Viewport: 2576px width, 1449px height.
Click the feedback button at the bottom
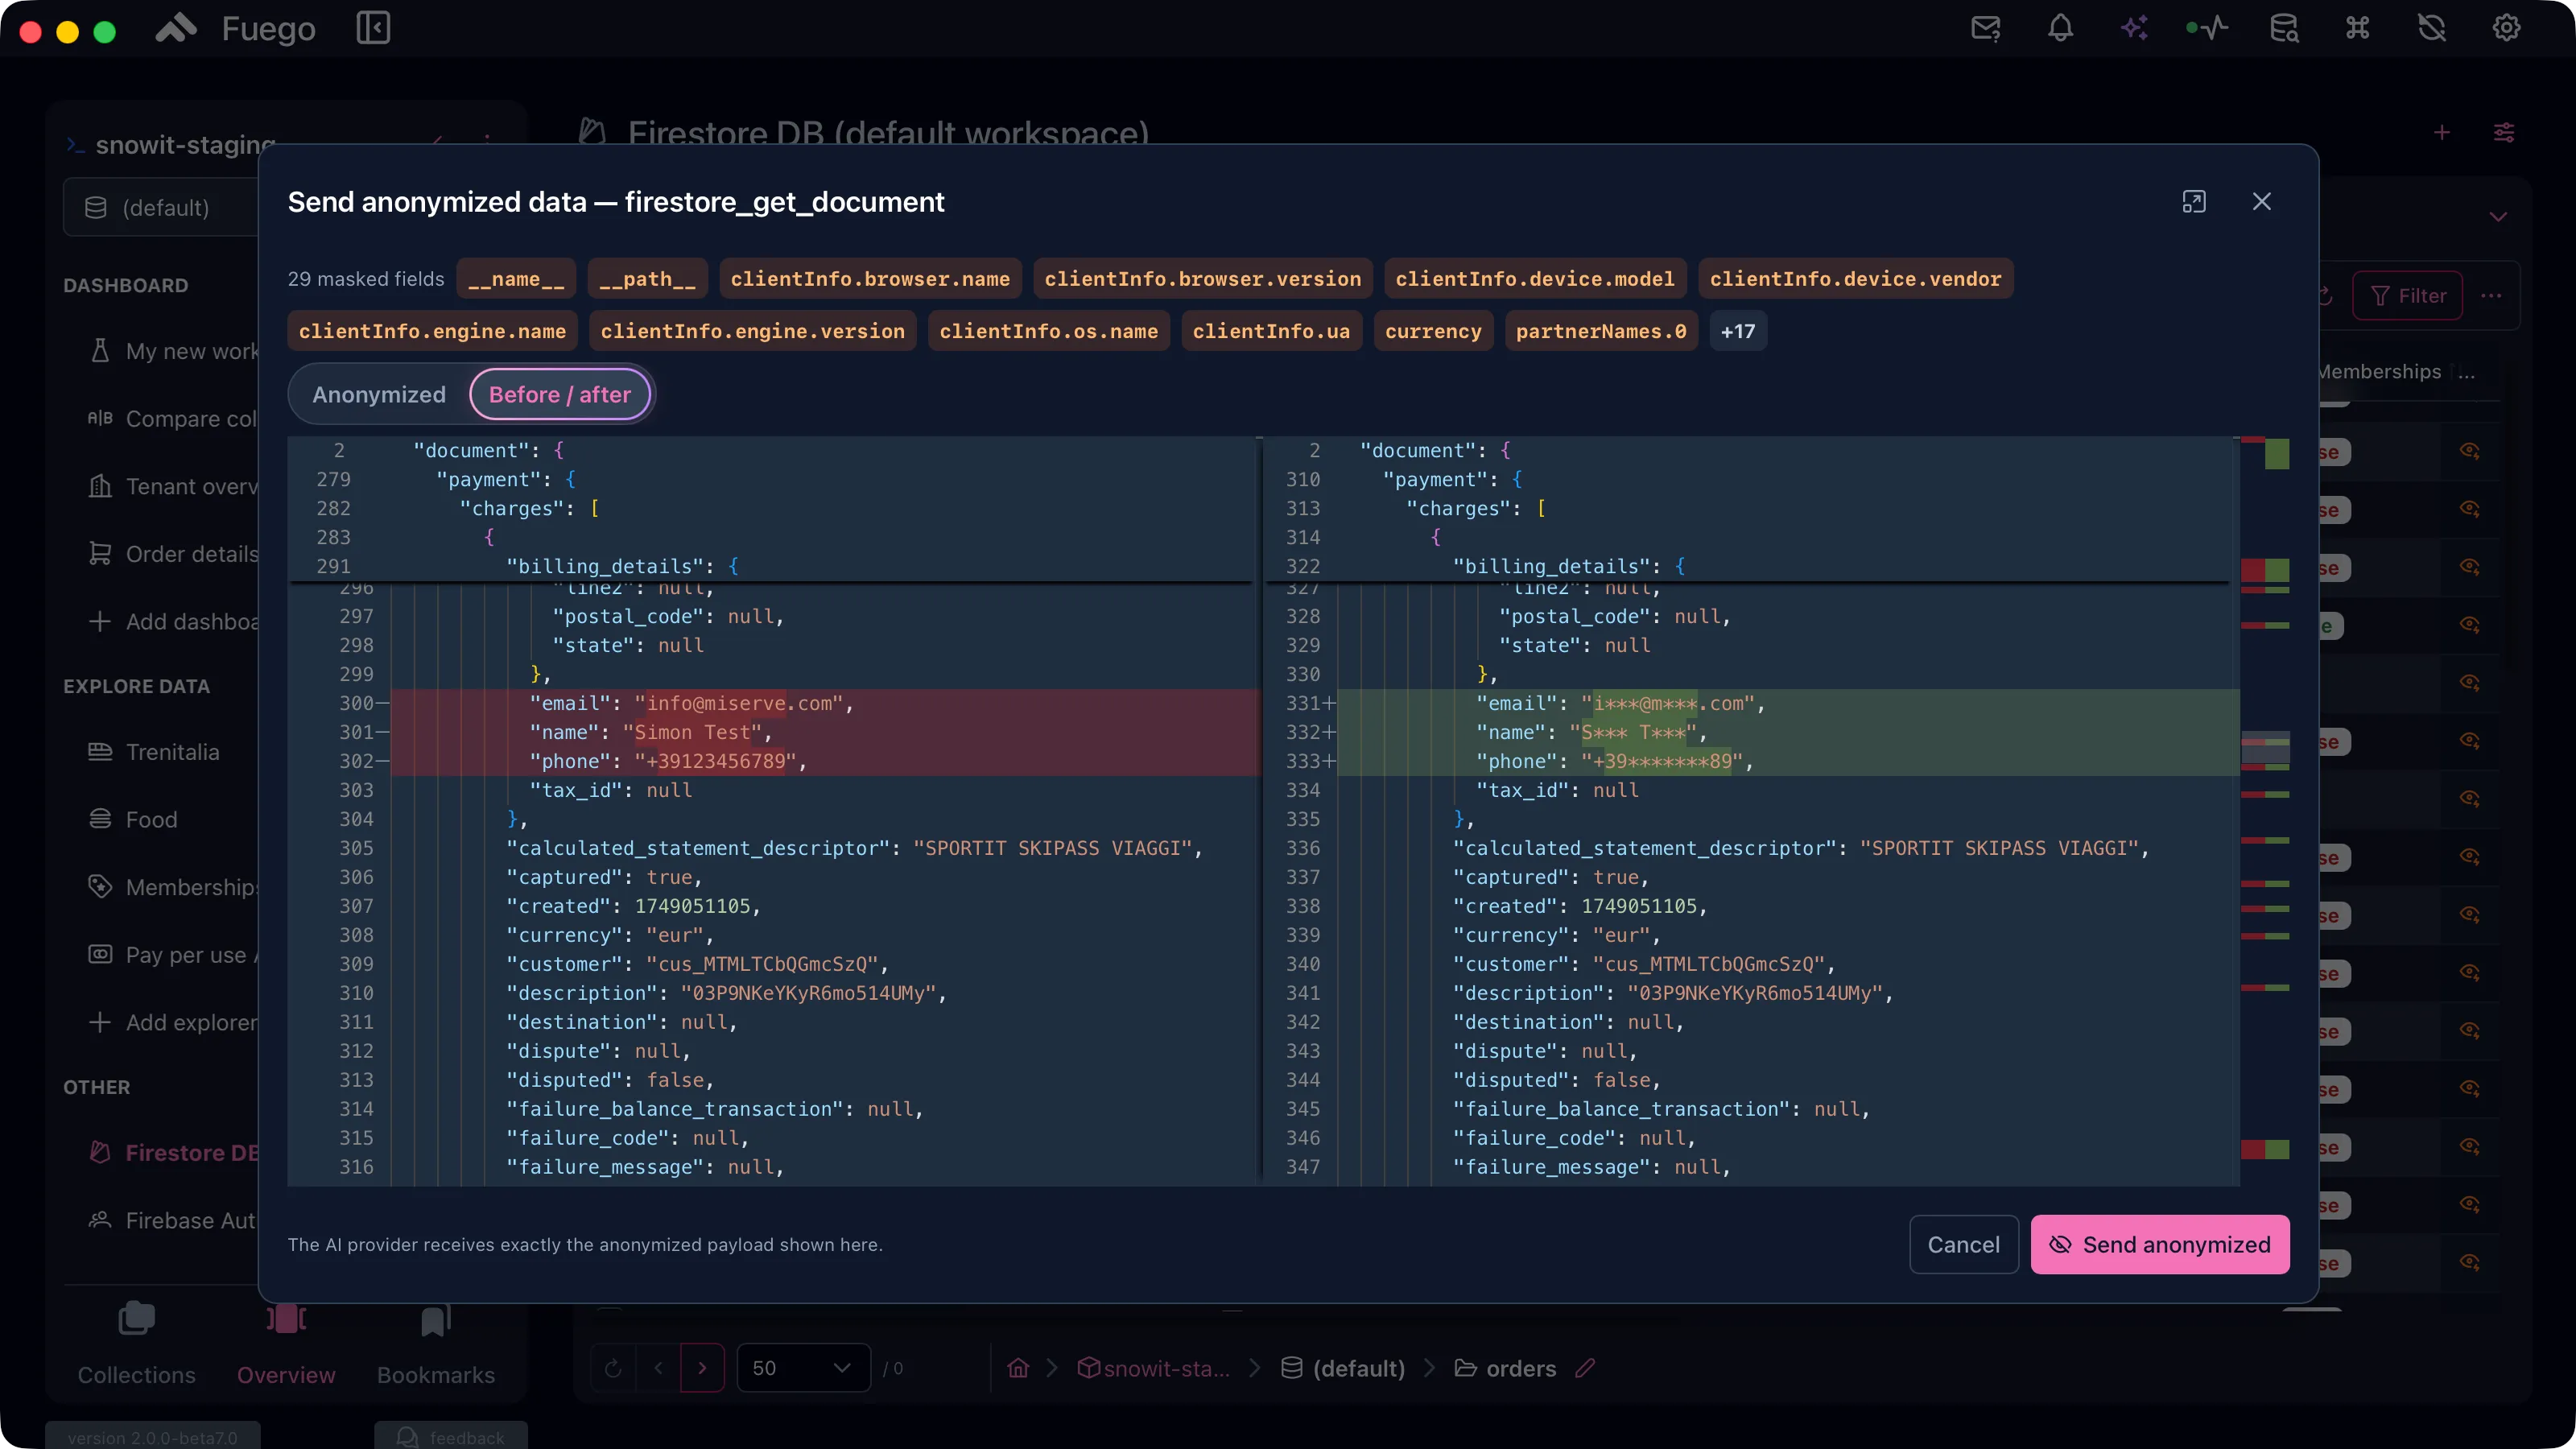[x=451, y=1437]
